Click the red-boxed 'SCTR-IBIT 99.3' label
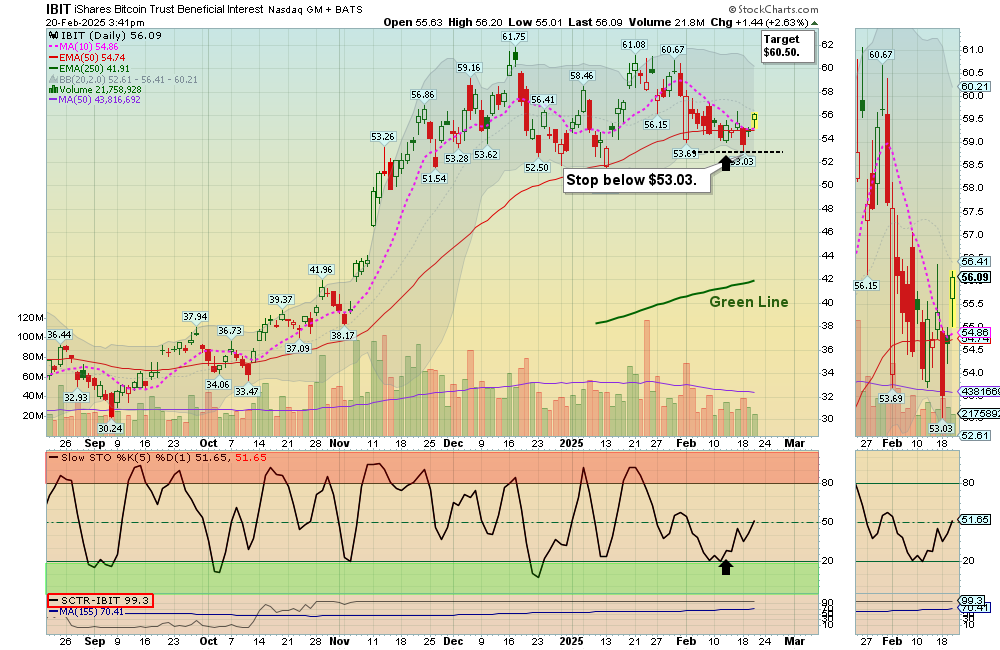 [x=100, y=600]
